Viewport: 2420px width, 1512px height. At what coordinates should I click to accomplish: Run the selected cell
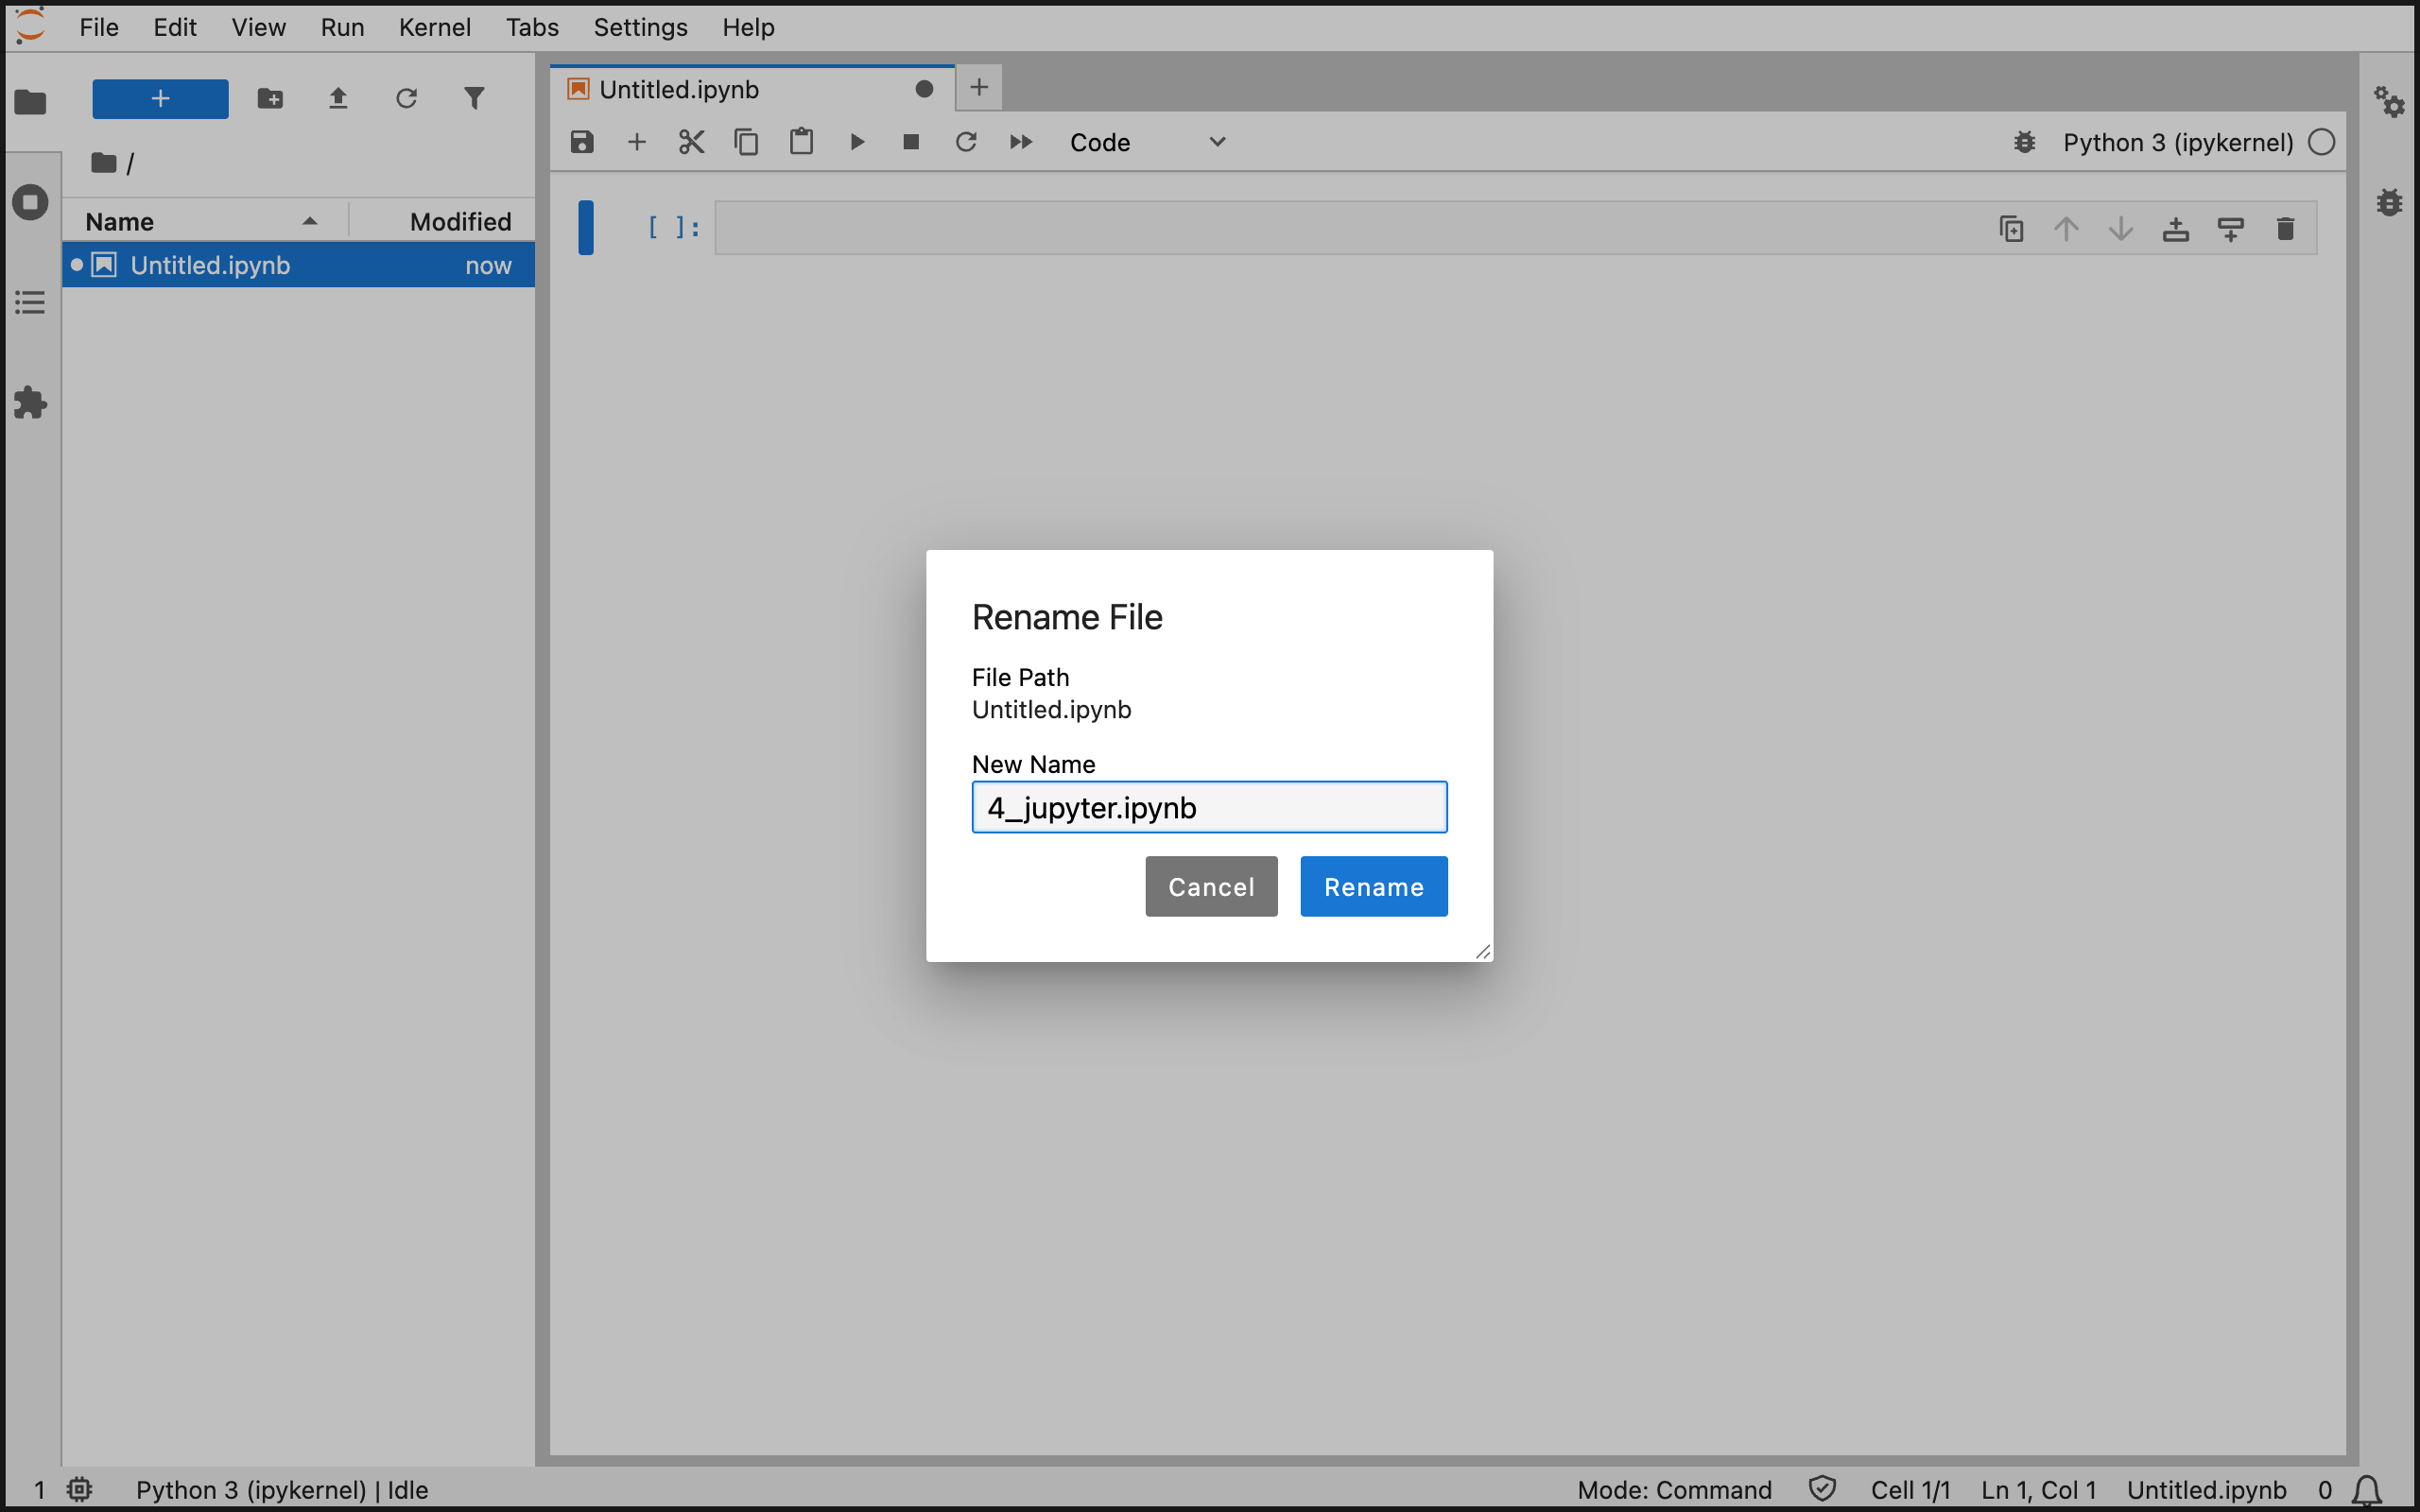857,142
